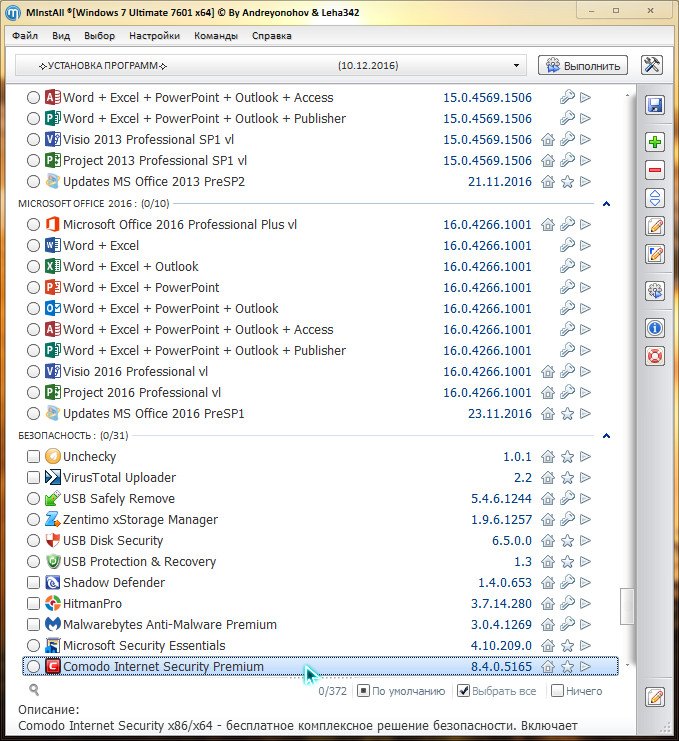Open the 'УСТАНОВКА ПРОГРАММ' dropdown
Image resolution: width=679 pixels, height=741 pixels.
tap(271, 65)
